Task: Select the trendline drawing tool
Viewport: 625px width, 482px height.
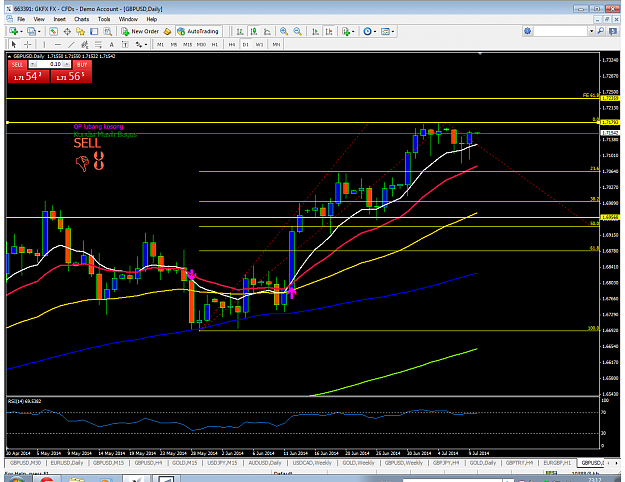Action: click(71, 44)
